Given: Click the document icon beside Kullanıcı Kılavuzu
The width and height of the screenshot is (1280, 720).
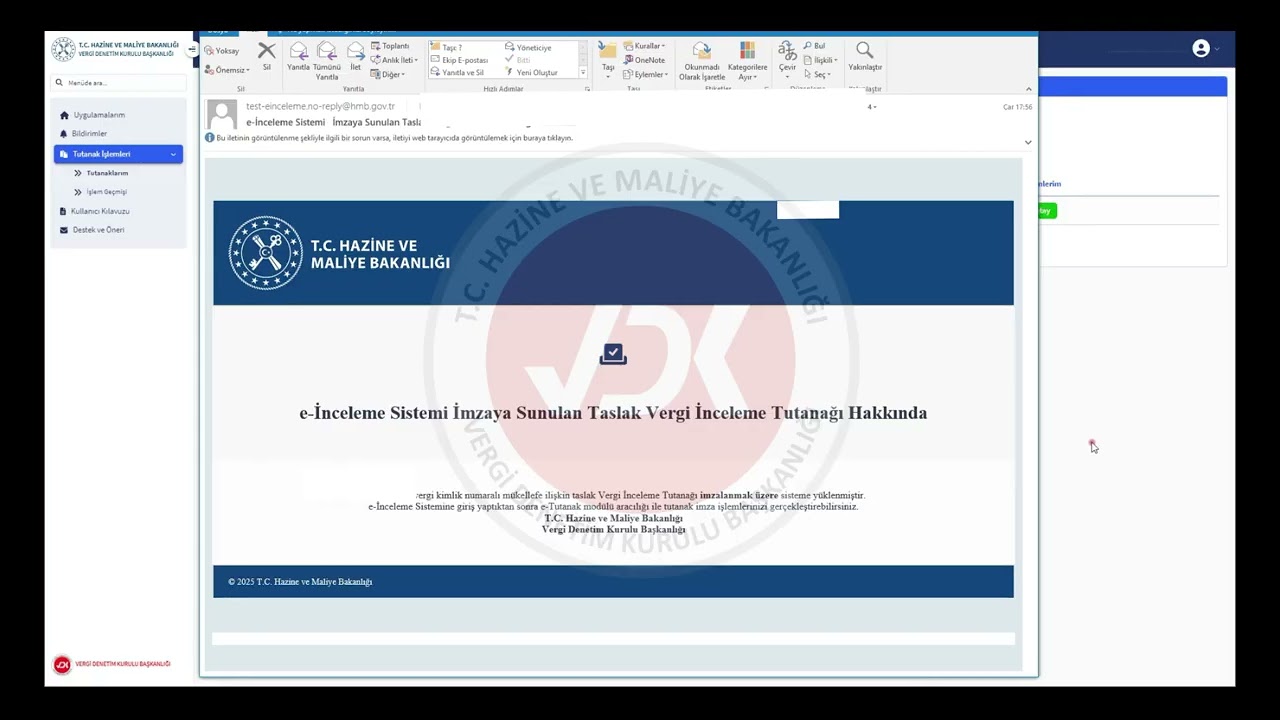Looking at the screenshot, I should click(63, 211).
